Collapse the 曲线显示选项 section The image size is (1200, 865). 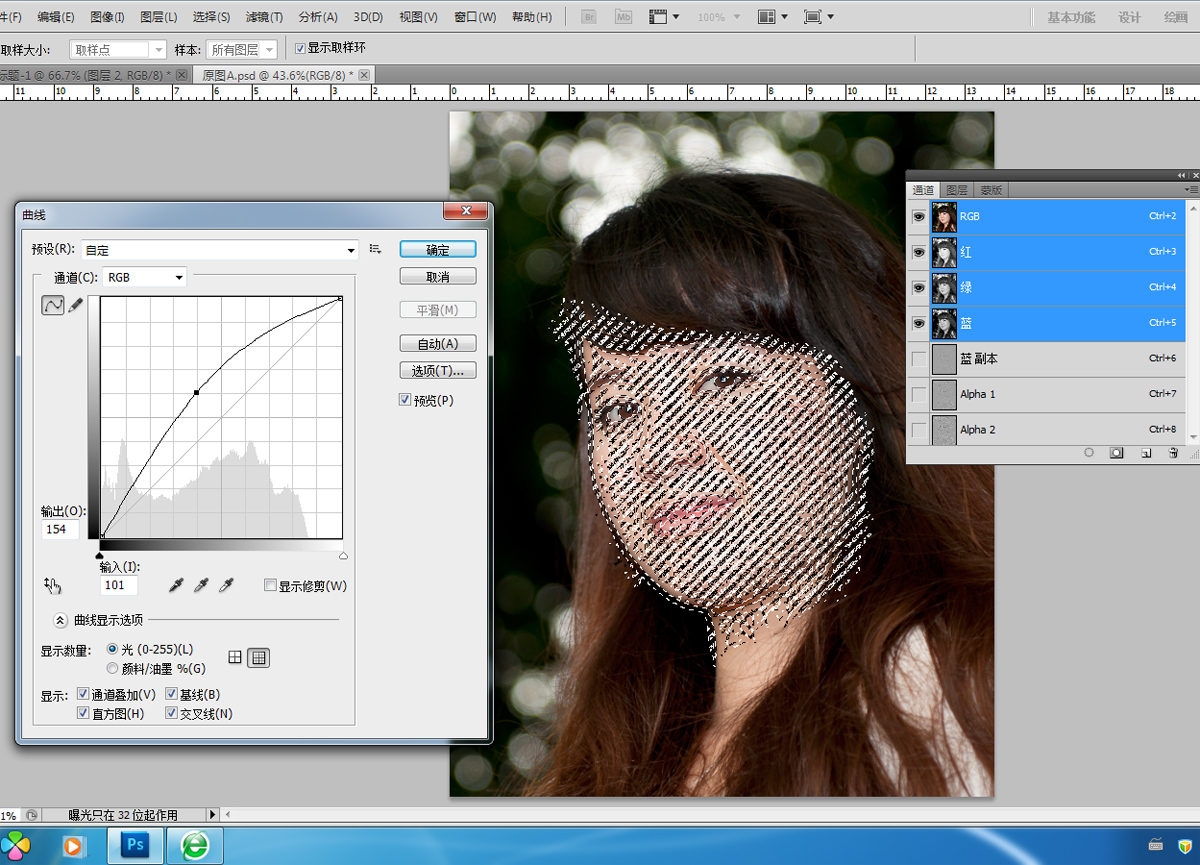60,620
